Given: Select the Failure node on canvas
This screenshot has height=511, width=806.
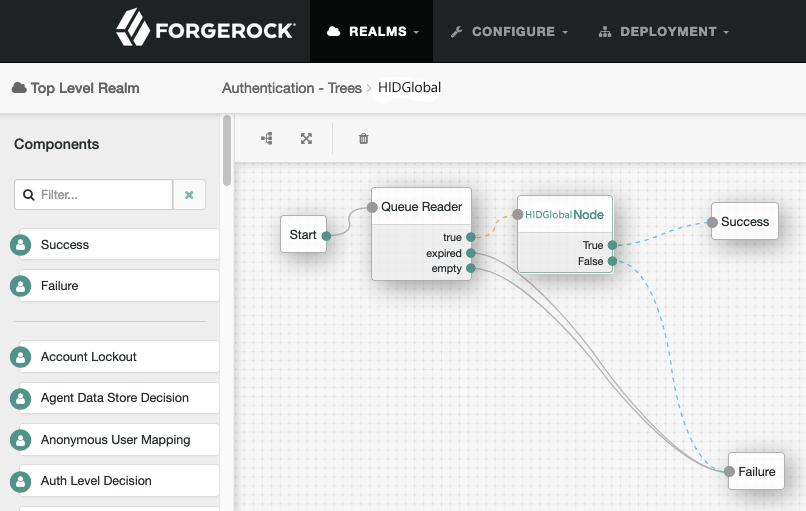Looking at the screenshot, I should 757,471.
